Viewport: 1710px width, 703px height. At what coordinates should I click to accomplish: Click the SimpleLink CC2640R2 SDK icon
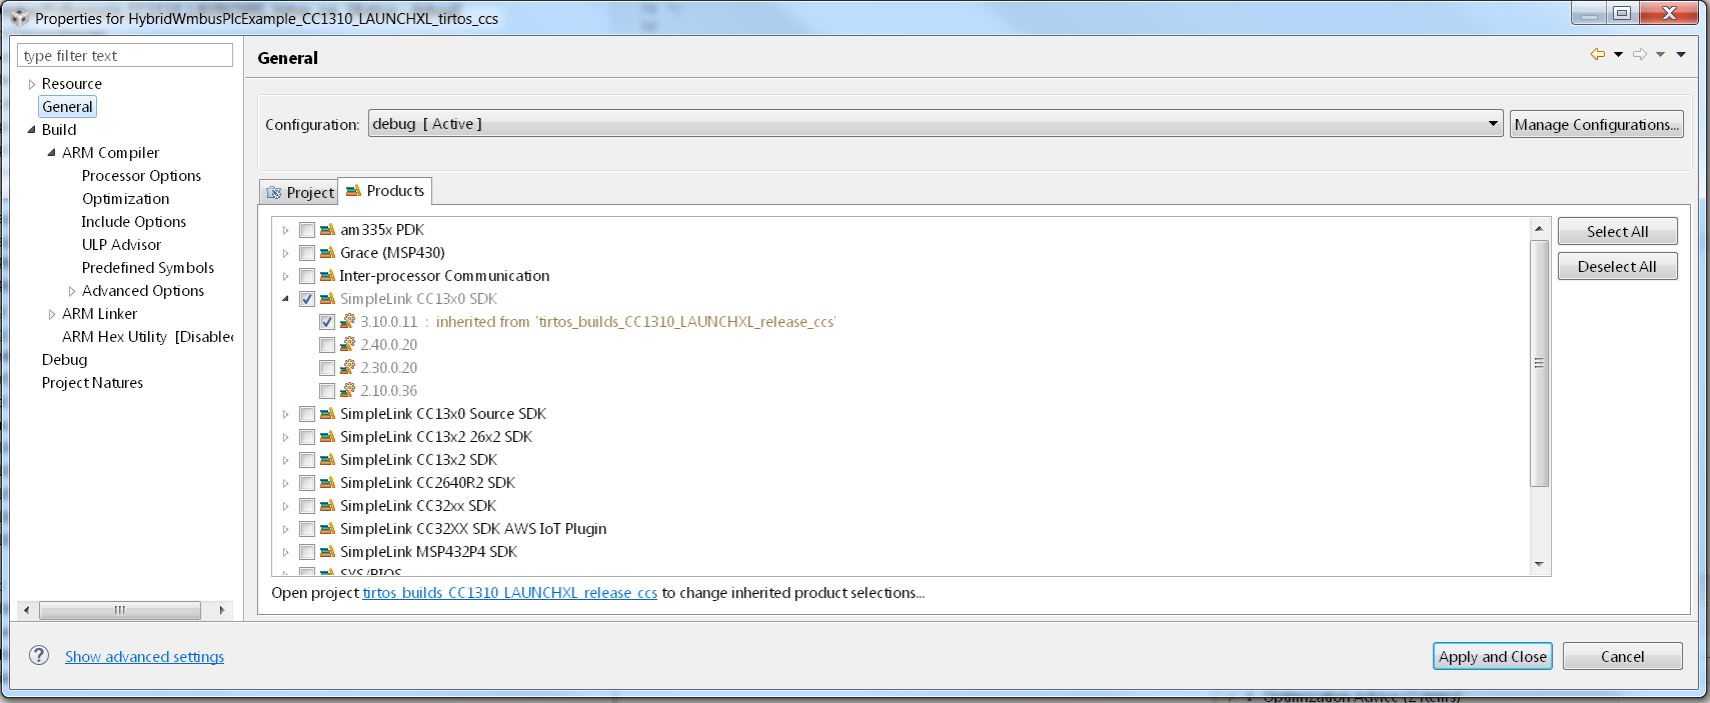point(327,483)
